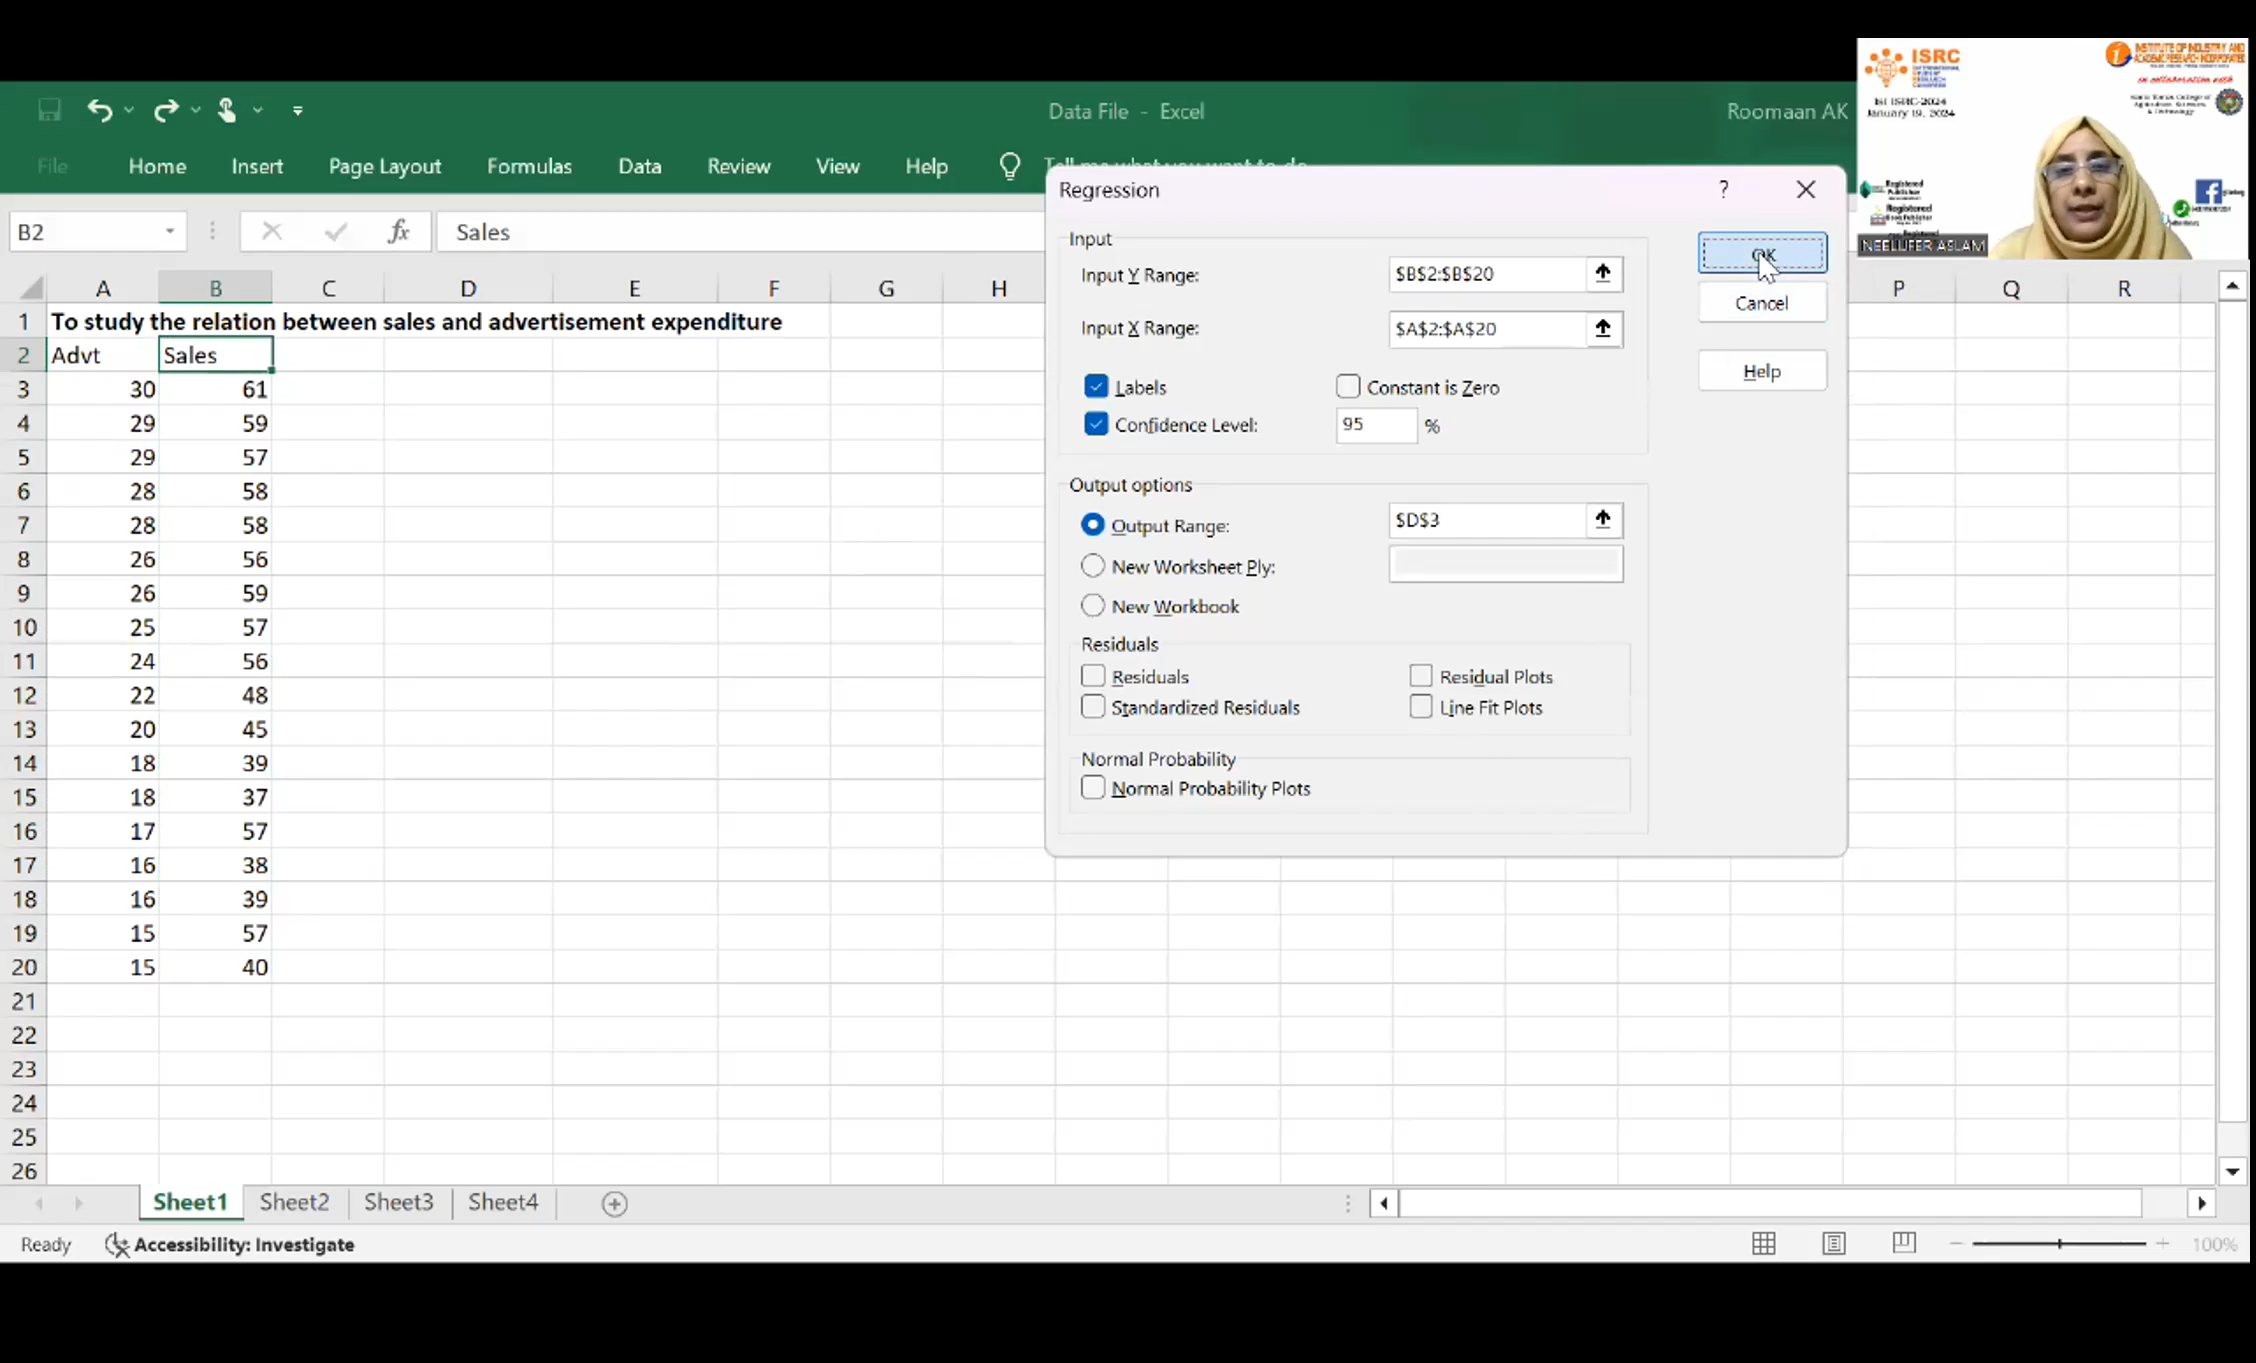2256x1363 pixels.
Task: Enable the Constant is Zero checkbox
Action: (1348, 387)
